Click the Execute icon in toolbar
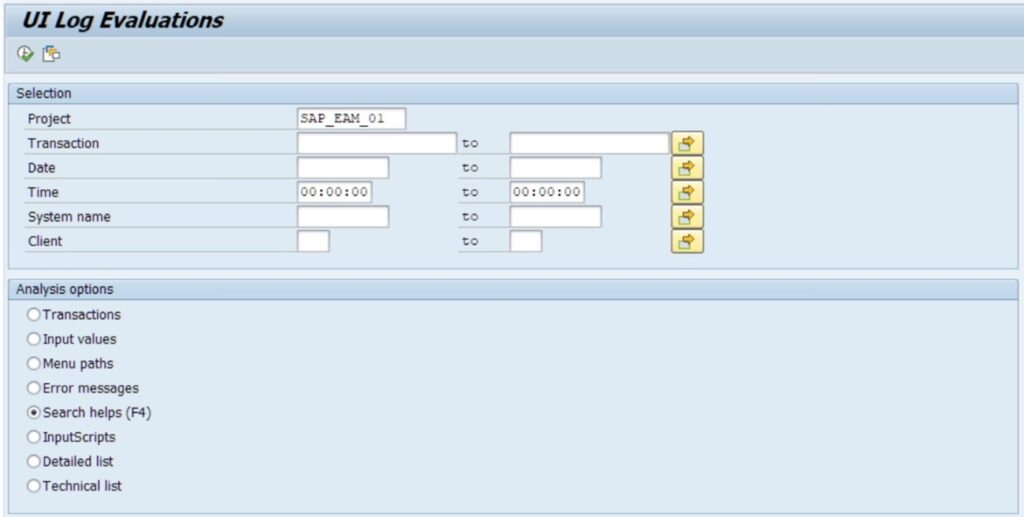Viewport: 1024px width, 517px height. [x=25, y=54]
